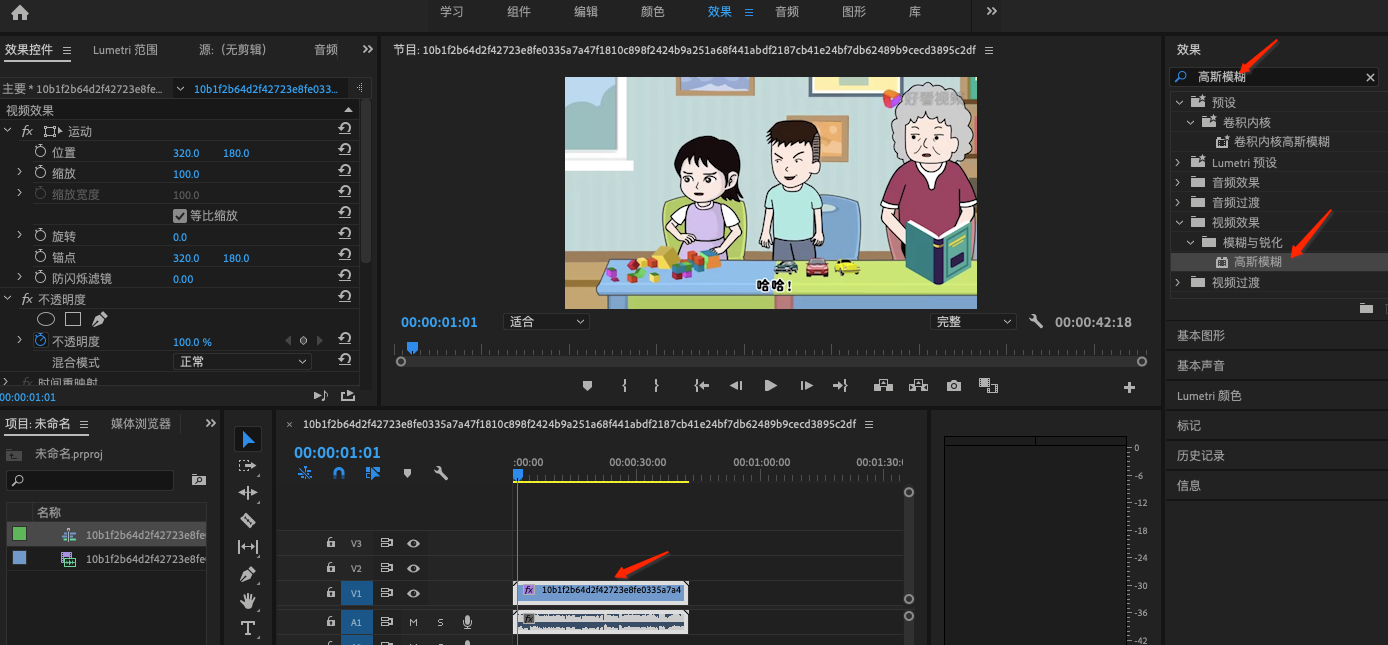Open timeline display settings wrench
This screenshot has height=645, width=1388.
(x=440, y=473)
